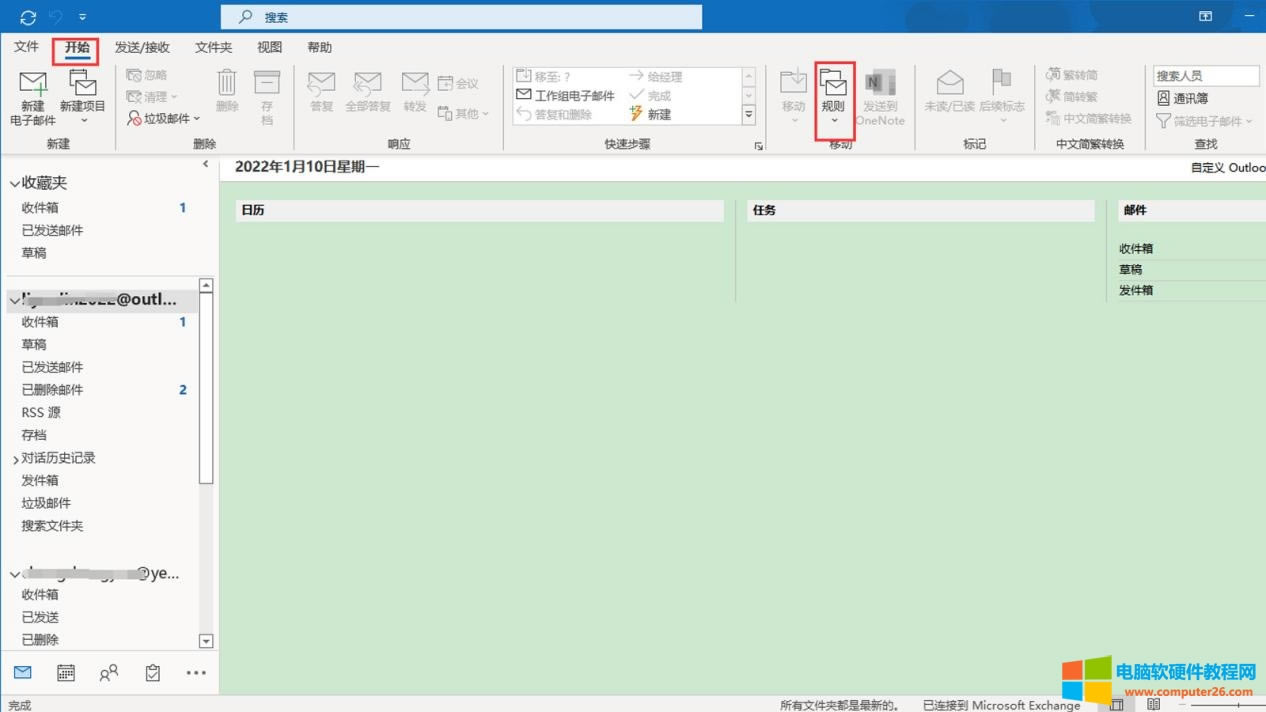Click 中文简繁转换 button
This screenshot has height=712, width=1266.
click(x=1089, y=118)
